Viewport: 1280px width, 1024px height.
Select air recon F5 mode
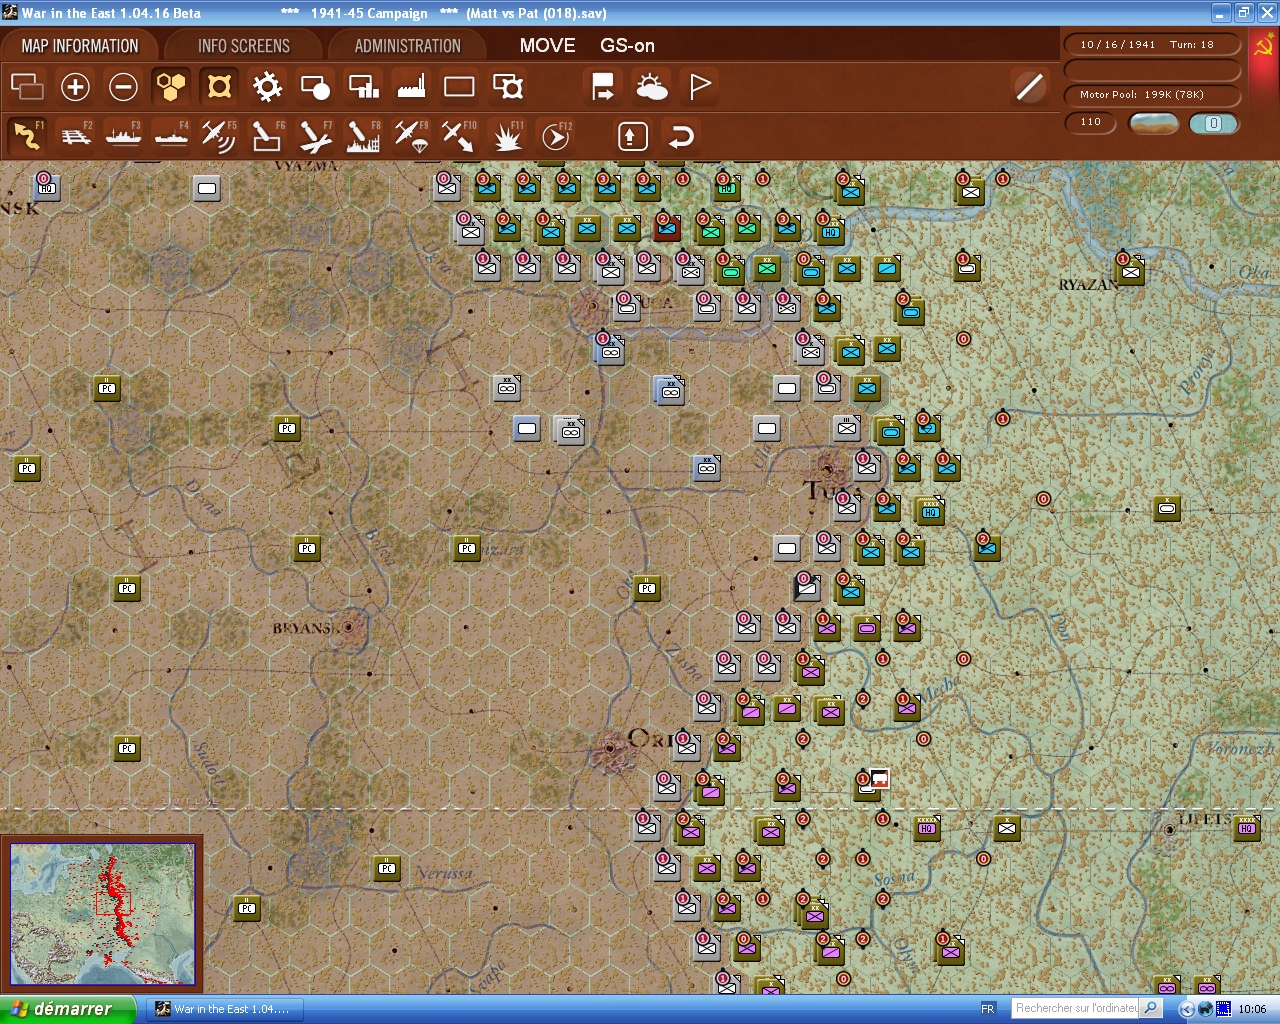tap(219, 136)
